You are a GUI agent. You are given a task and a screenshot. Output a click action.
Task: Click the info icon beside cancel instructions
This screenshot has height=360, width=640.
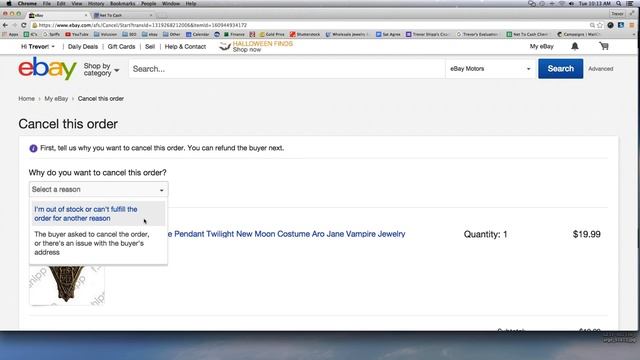pos(33,148)
